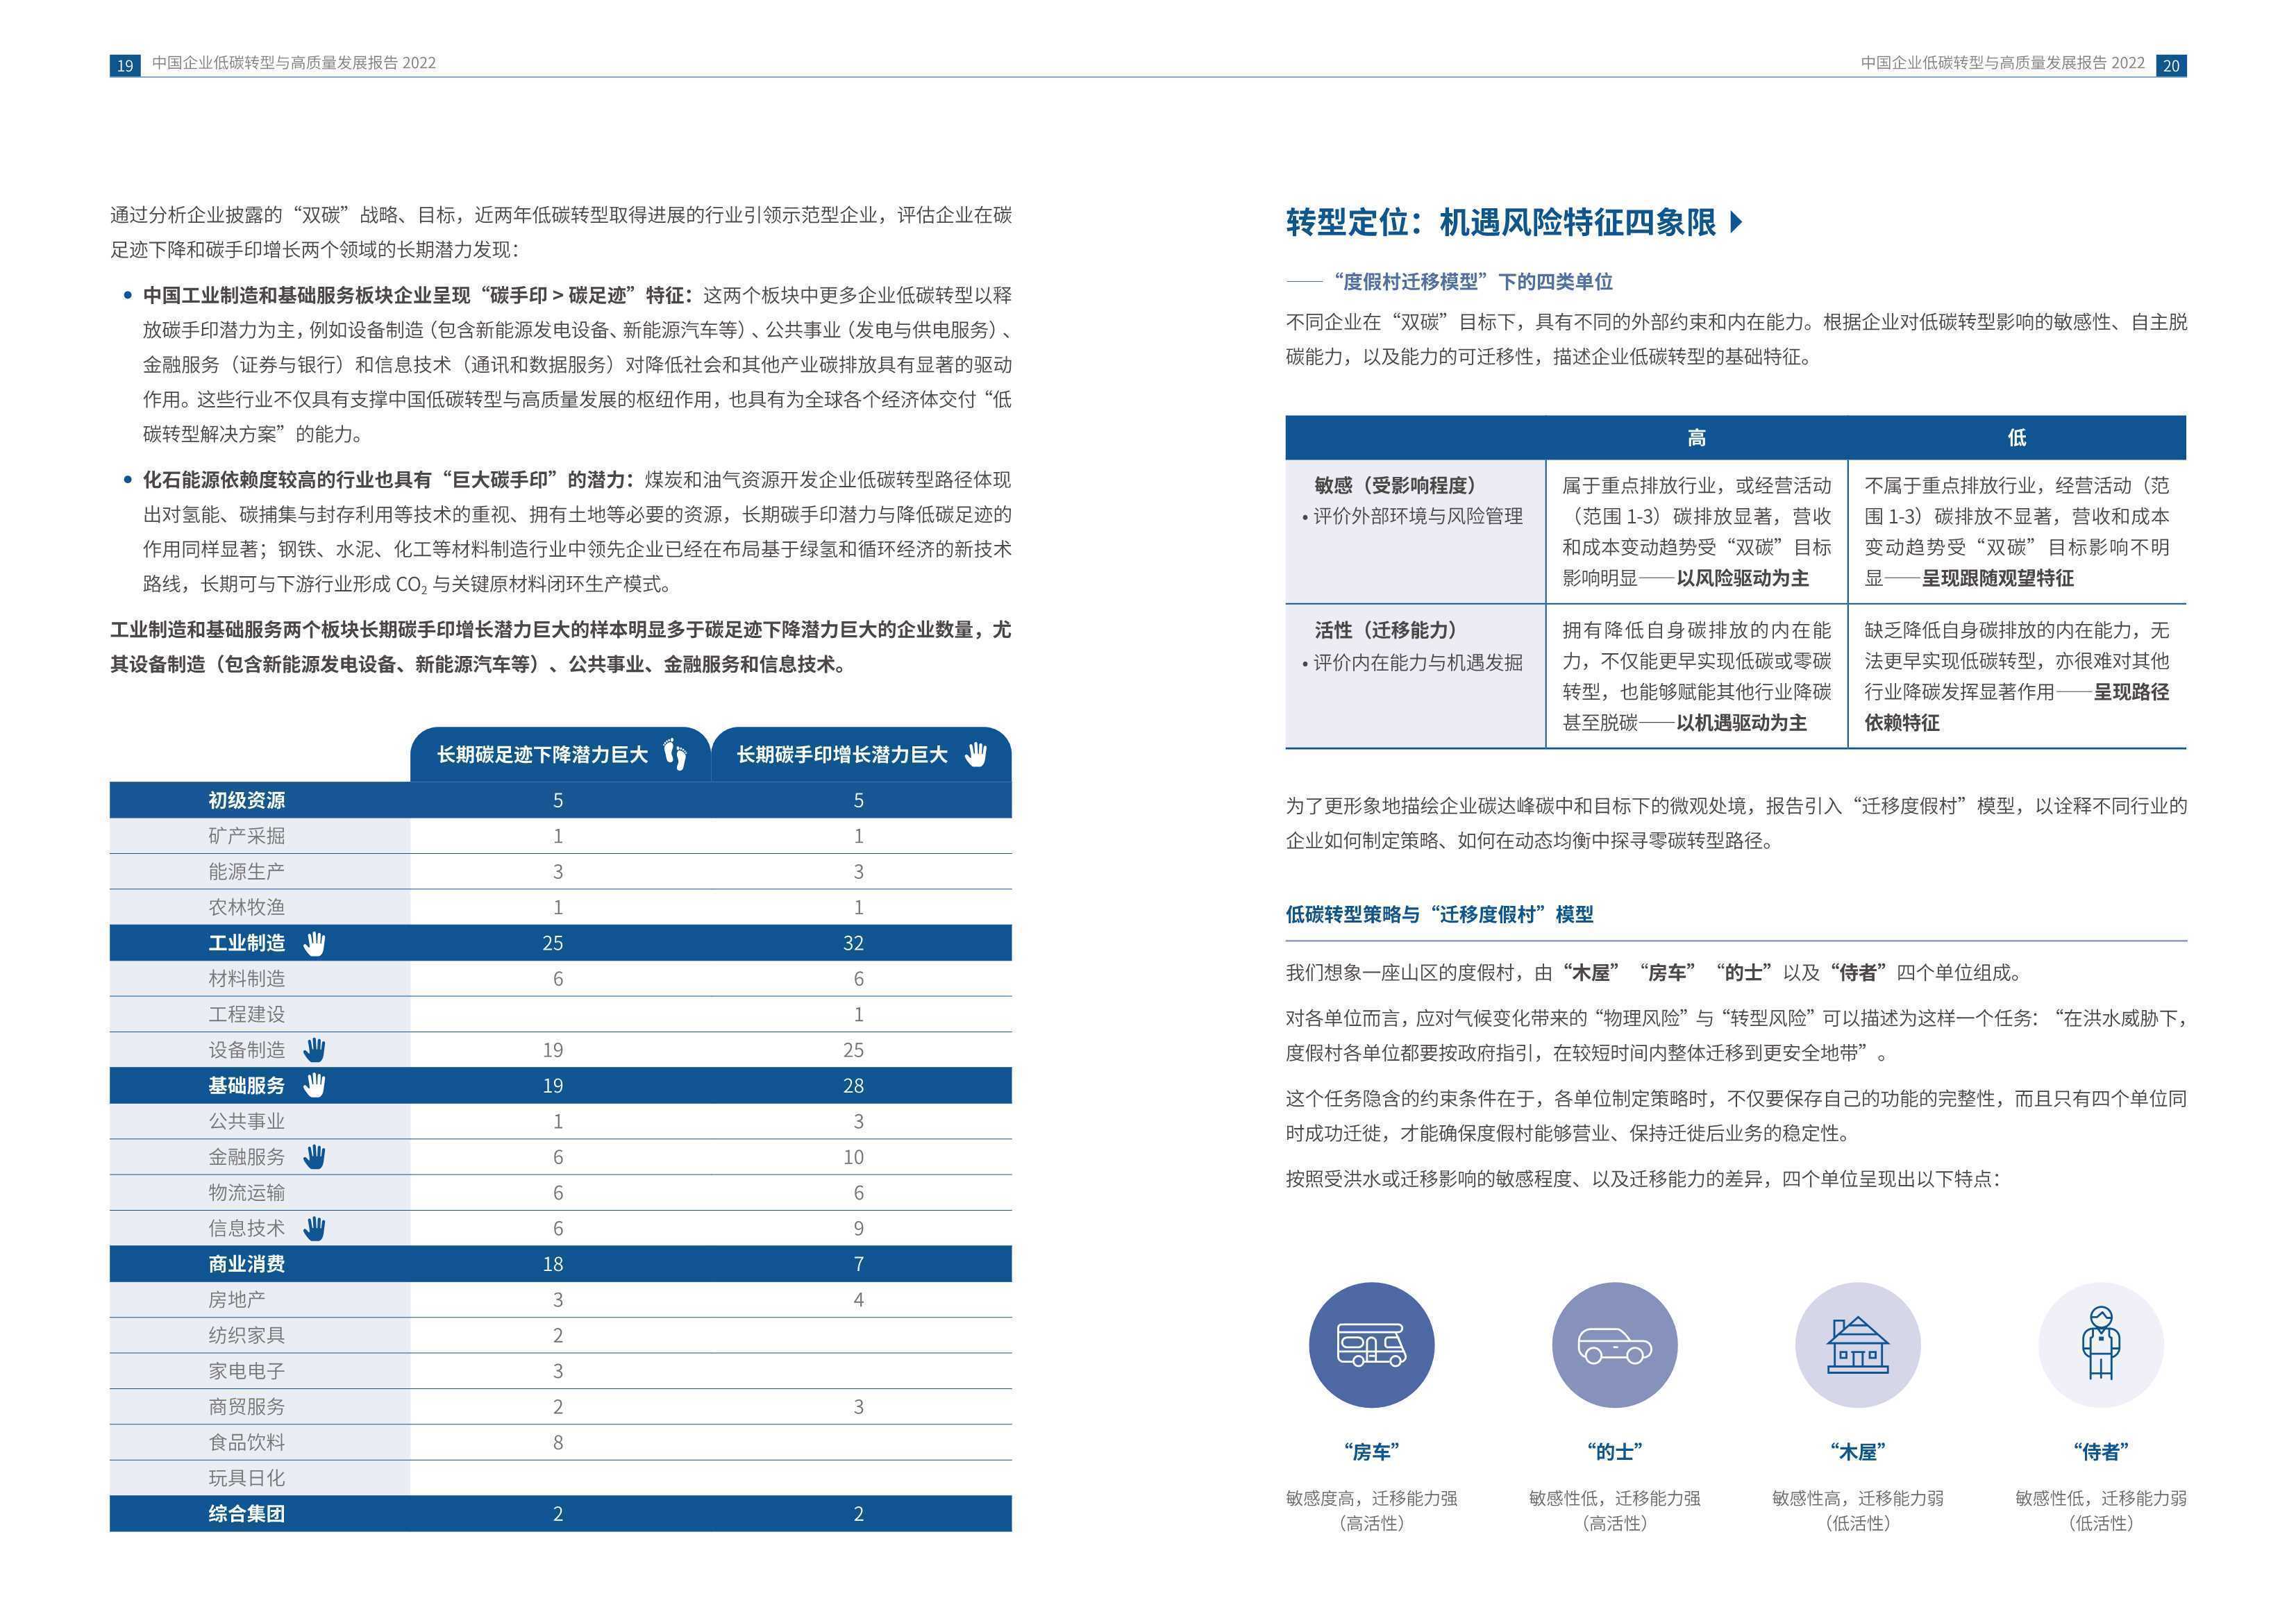This screenshot has height=1623, width=2296.
Task: Click the 综合集团 category row label
Action: (246, 1513)
